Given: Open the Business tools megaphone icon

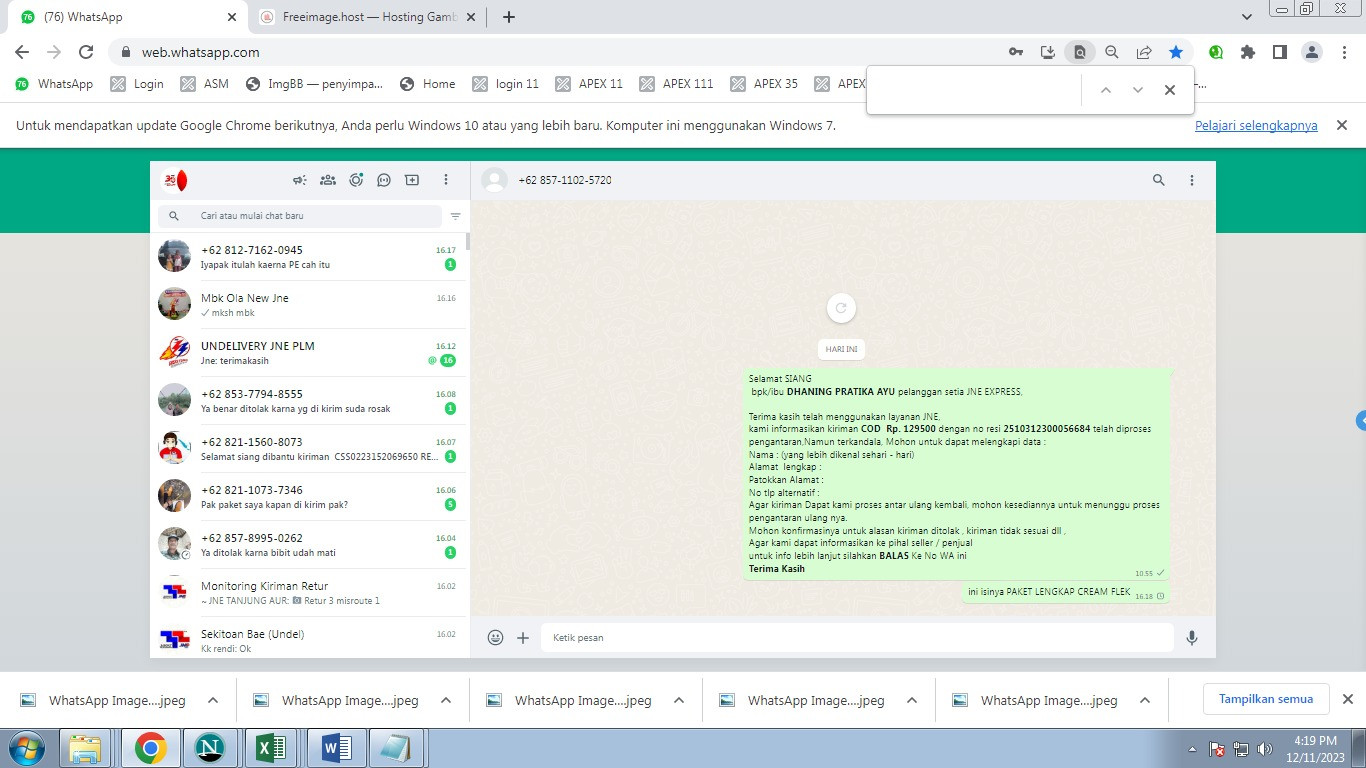Looking at the screenshot, I should (299, 180).
